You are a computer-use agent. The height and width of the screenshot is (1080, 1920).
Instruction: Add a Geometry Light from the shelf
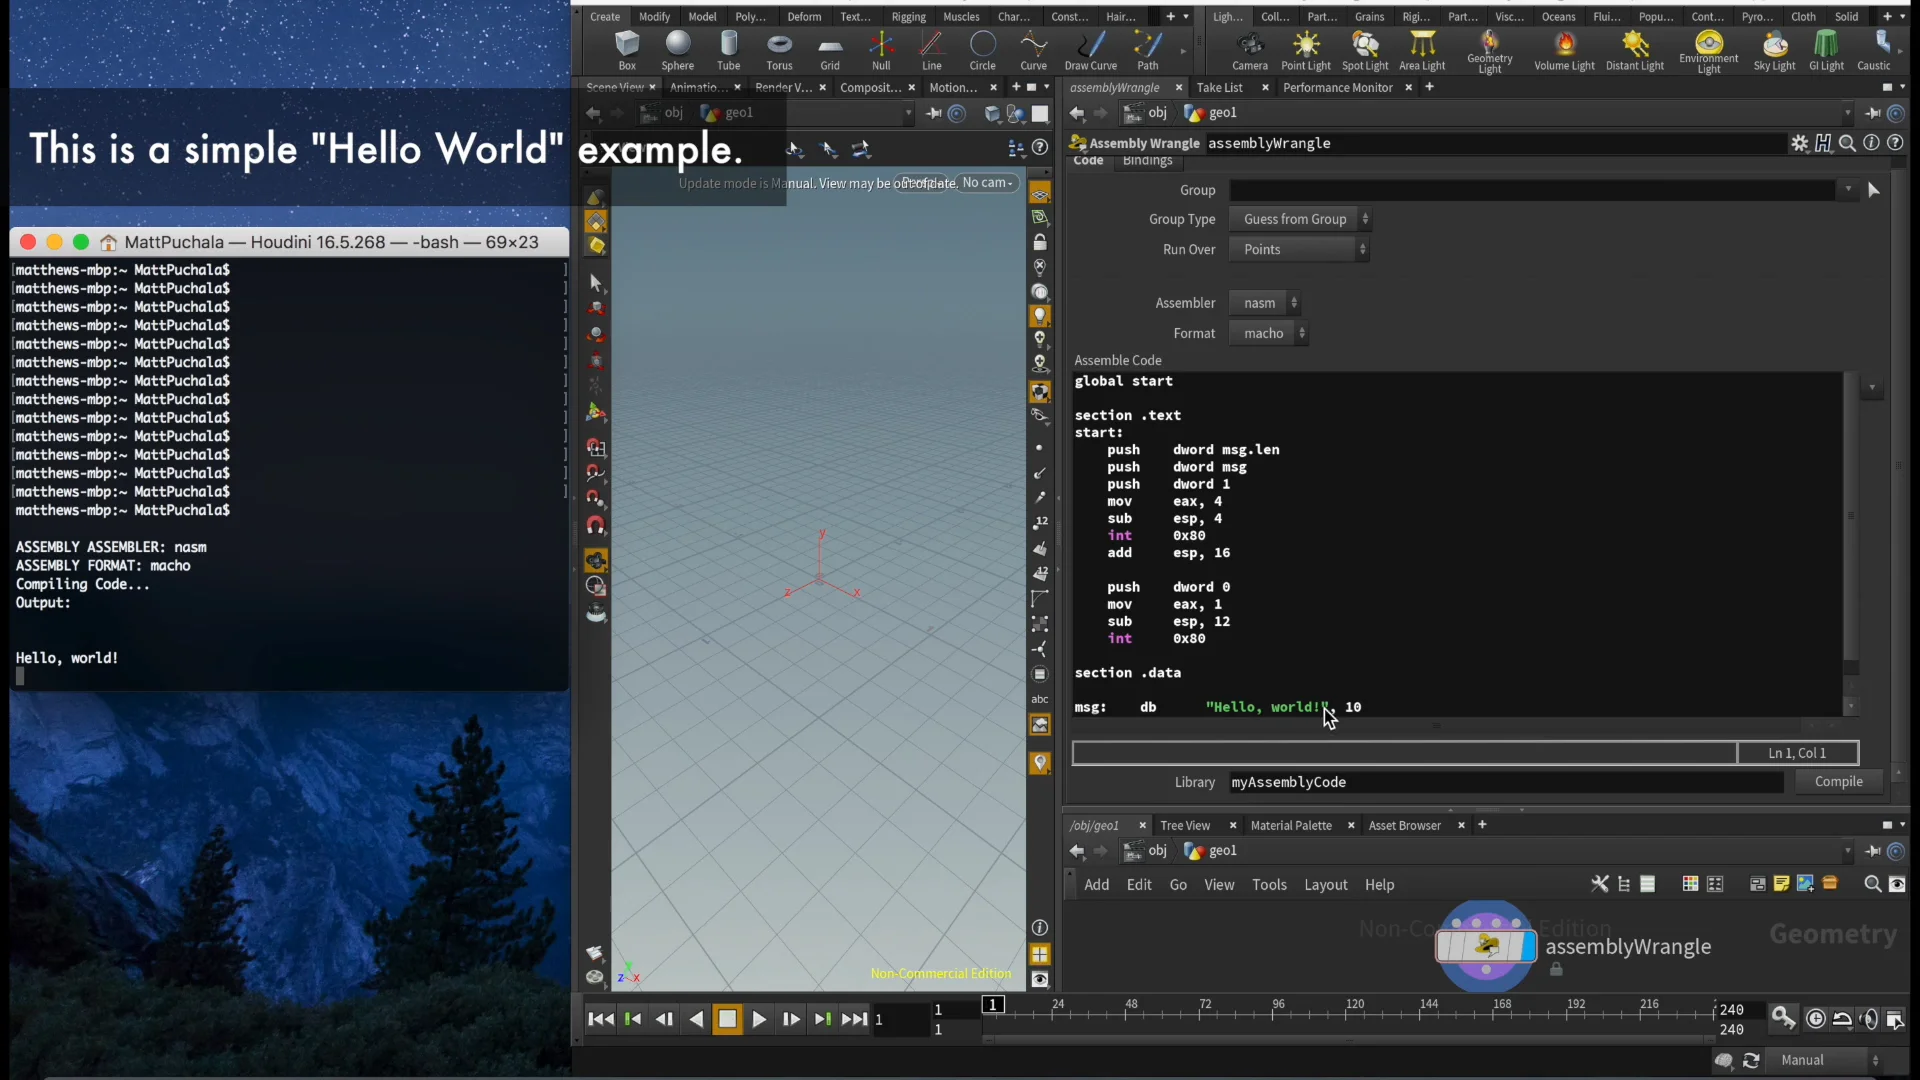click(x=1490, y=52)
